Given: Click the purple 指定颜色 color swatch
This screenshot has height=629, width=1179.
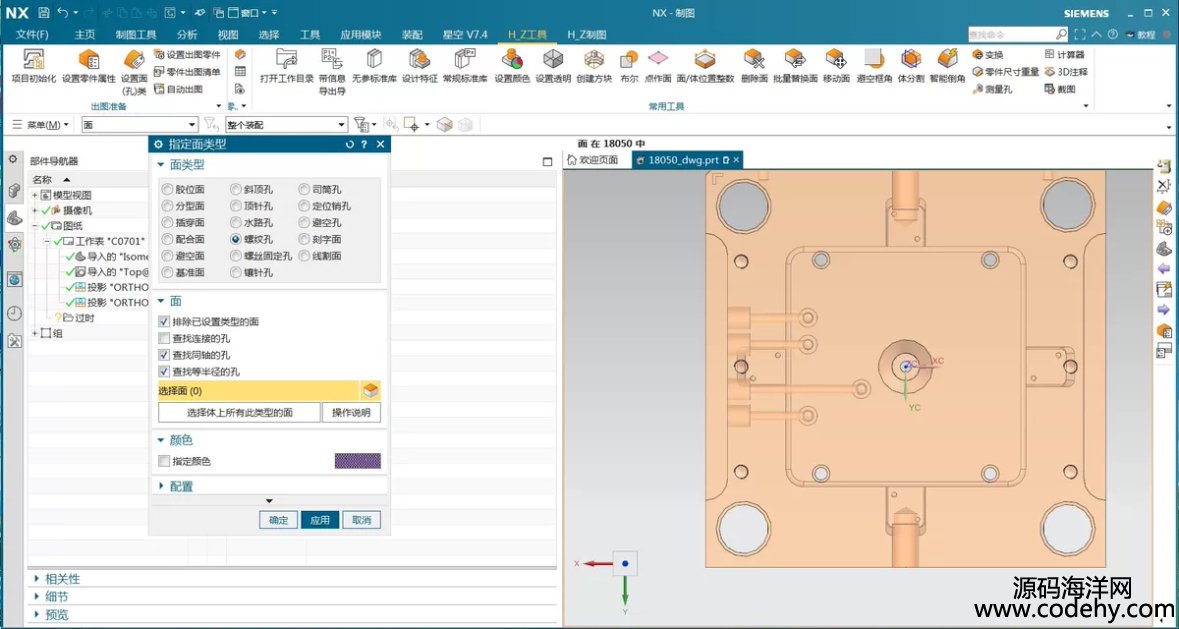Looking at the screenshot, I should pyautogui.click(x=358, y=461).
